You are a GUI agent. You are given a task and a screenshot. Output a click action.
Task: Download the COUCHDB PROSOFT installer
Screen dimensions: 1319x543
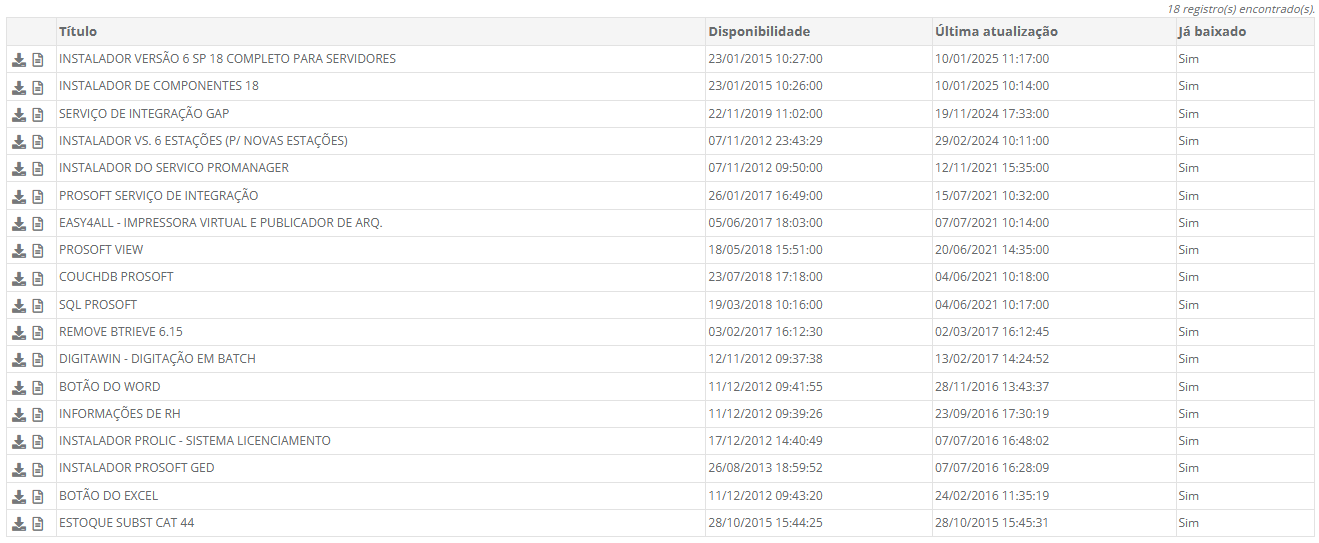click(19, 277)
